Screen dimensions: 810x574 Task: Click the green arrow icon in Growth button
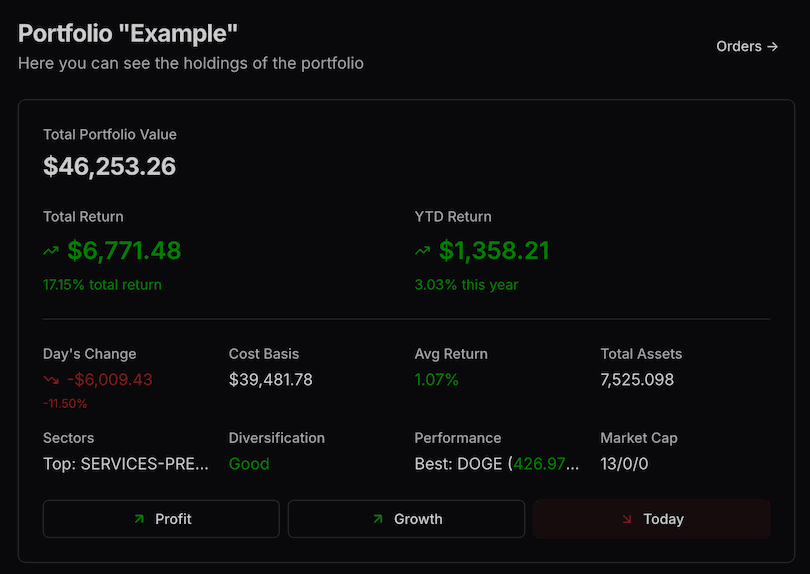[377, 519]
